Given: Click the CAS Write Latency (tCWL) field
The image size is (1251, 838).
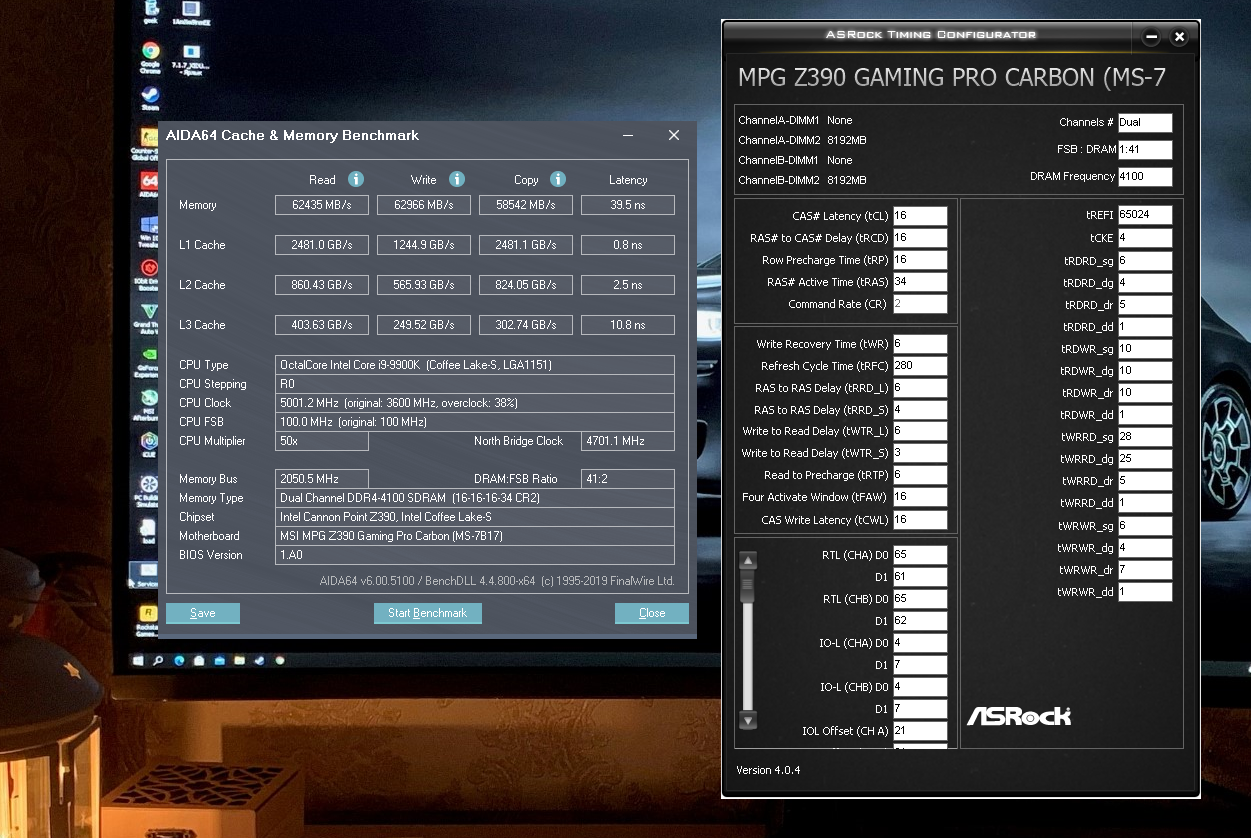Looking at the screenshot, I should pos(920,519).
